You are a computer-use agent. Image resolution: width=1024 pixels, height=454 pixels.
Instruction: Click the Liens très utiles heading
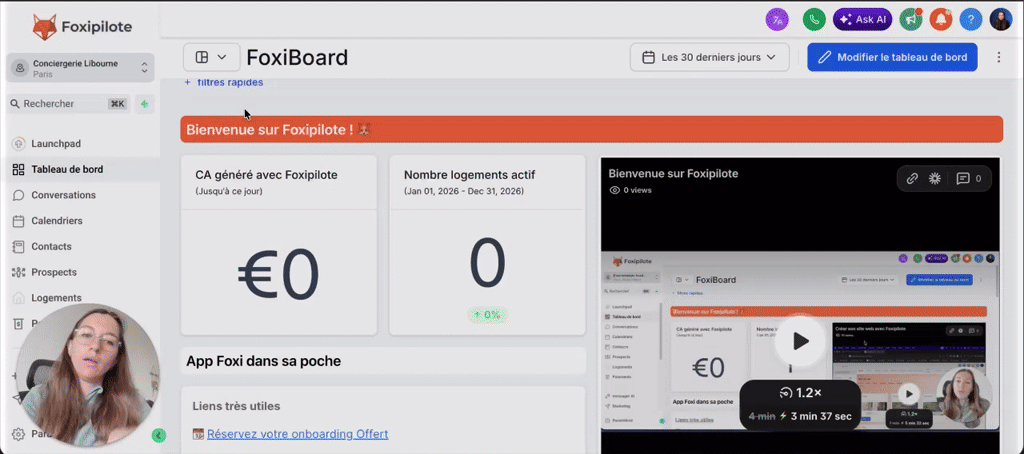[x=236, y=406]
